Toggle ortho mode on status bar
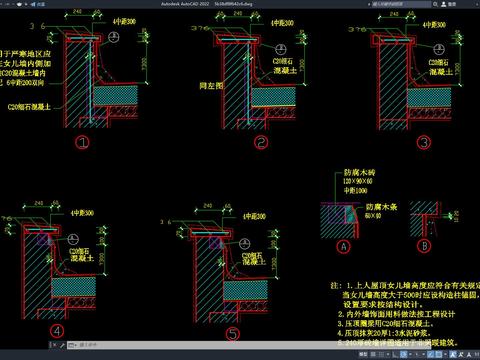480x360 pixels. [394, 354]
